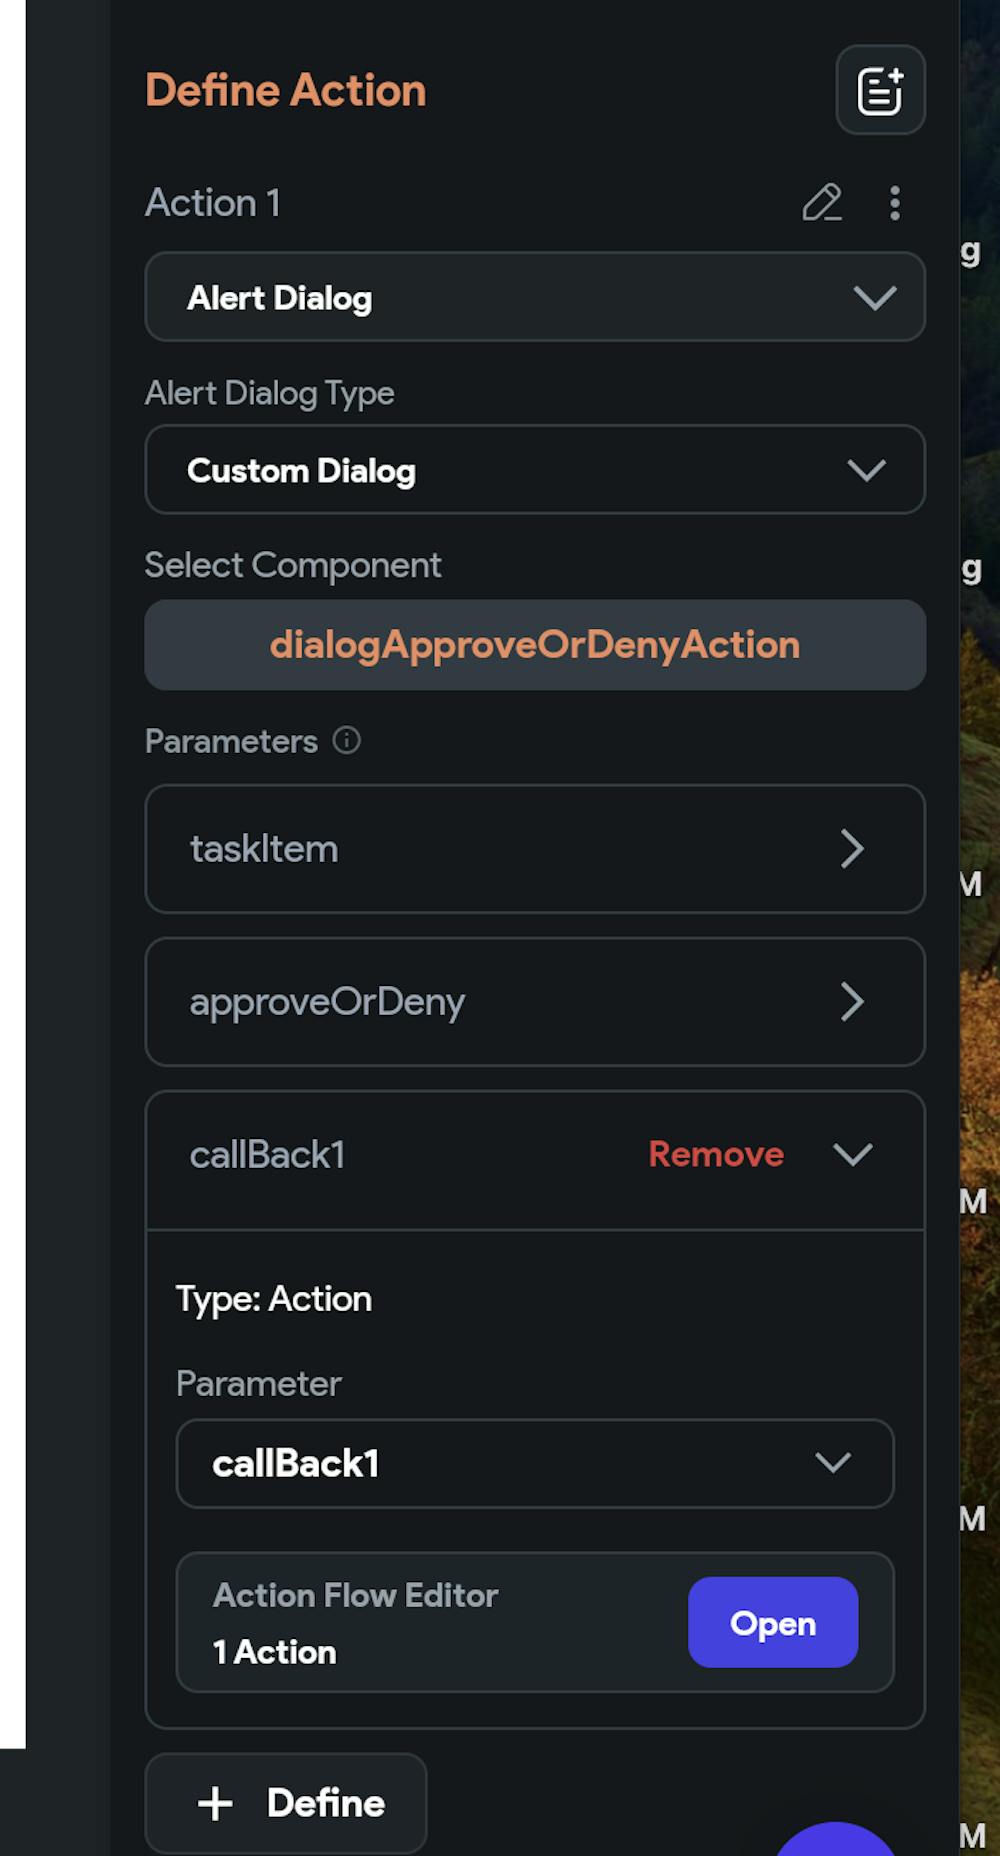Expand the approveOrDeny parameter

[535, 1002]
